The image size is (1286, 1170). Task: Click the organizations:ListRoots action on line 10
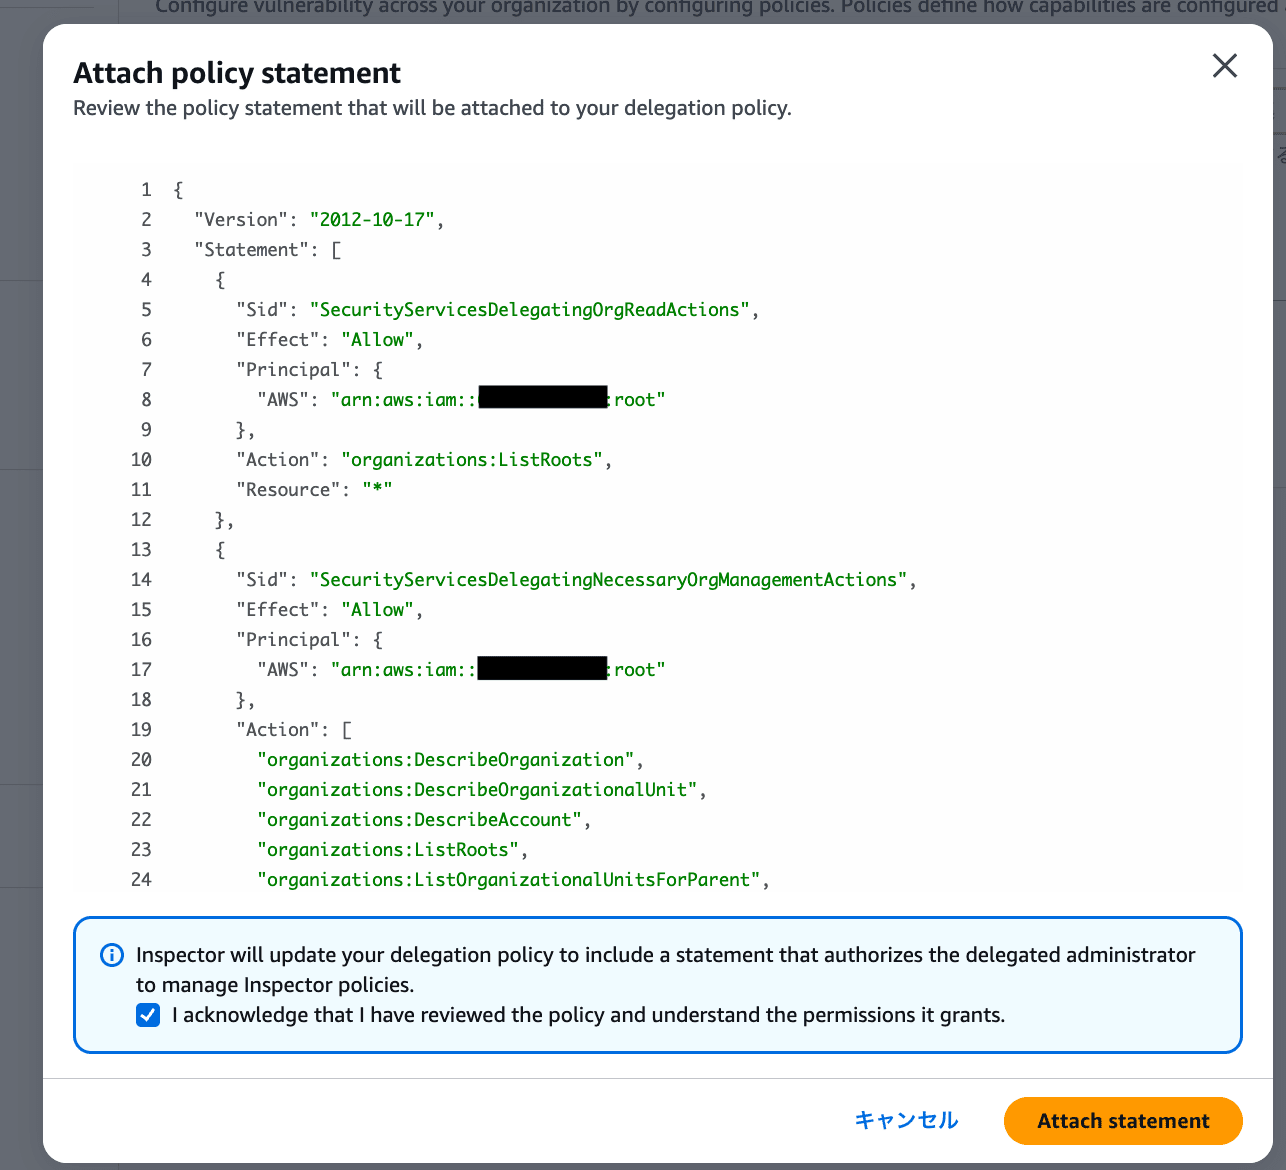pyautogui.click(x=472, y=460)
